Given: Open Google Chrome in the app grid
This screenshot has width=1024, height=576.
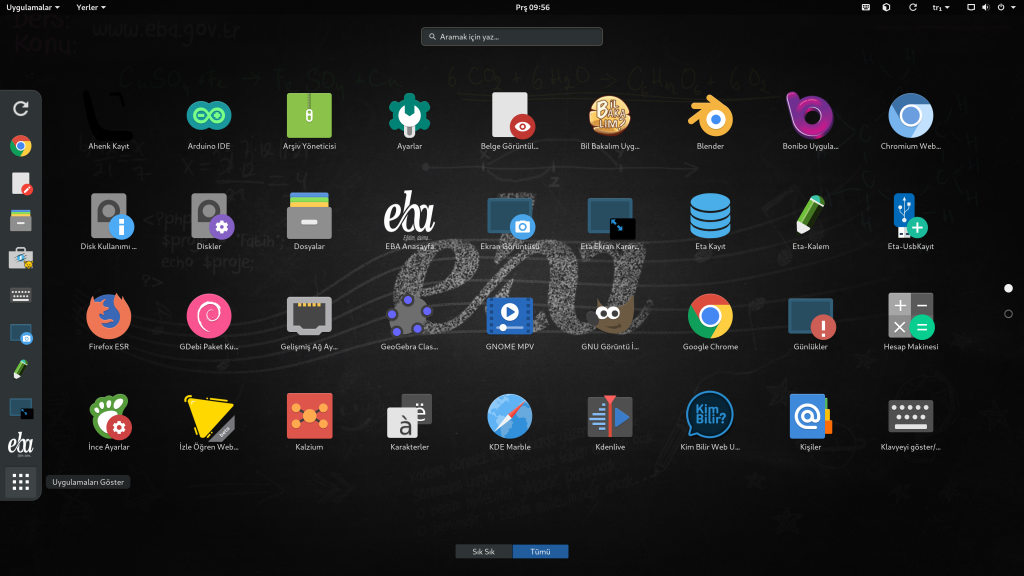Looking at the screenshot, I should point(710,322).
